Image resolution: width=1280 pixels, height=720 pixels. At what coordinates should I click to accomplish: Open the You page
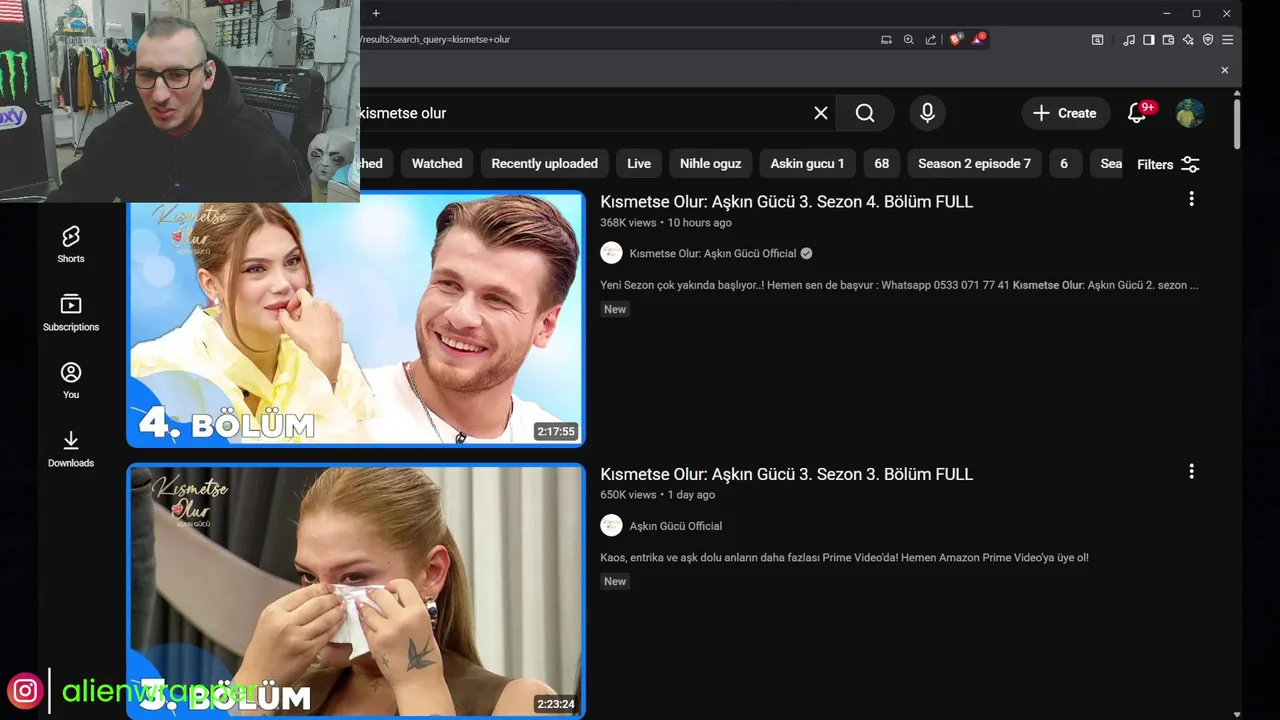tap(71, 380)
